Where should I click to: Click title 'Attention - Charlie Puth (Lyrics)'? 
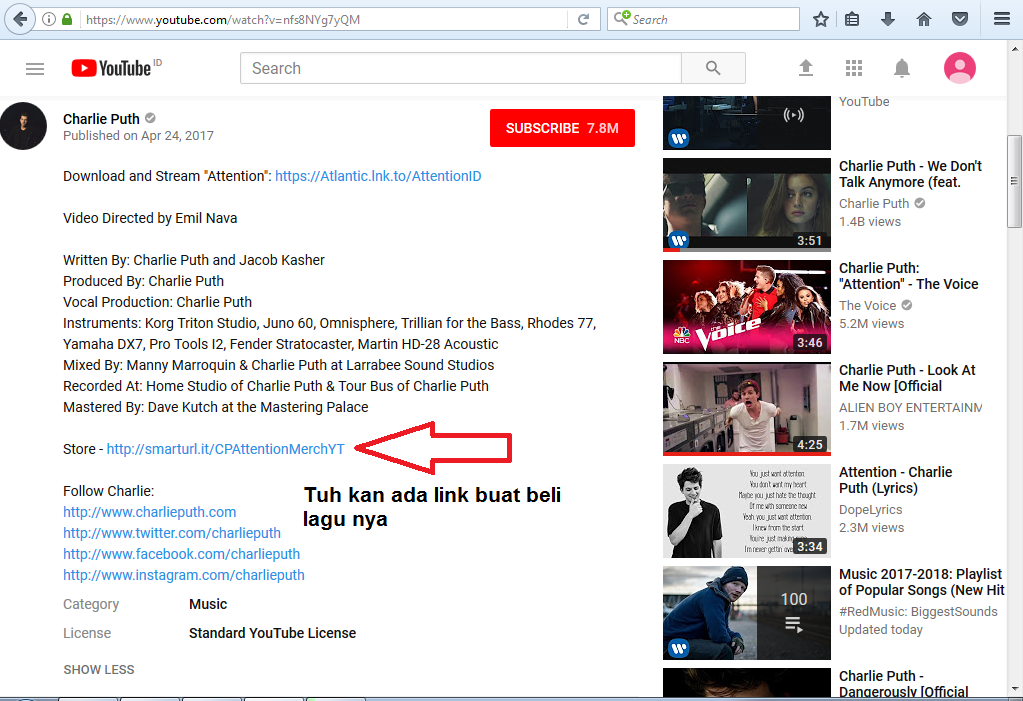pyautogui.click(x=895, y=480)
